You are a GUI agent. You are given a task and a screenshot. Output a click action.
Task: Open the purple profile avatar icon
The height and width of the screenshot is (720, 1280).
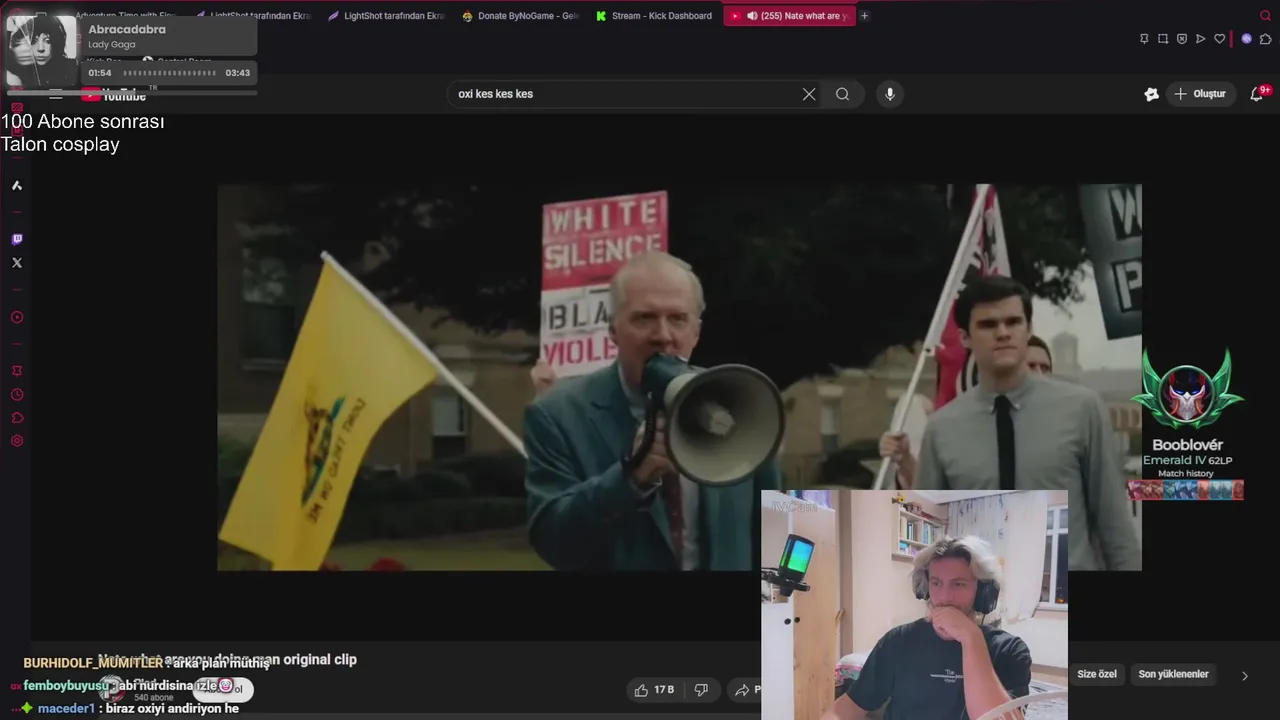coord(1246,39)
